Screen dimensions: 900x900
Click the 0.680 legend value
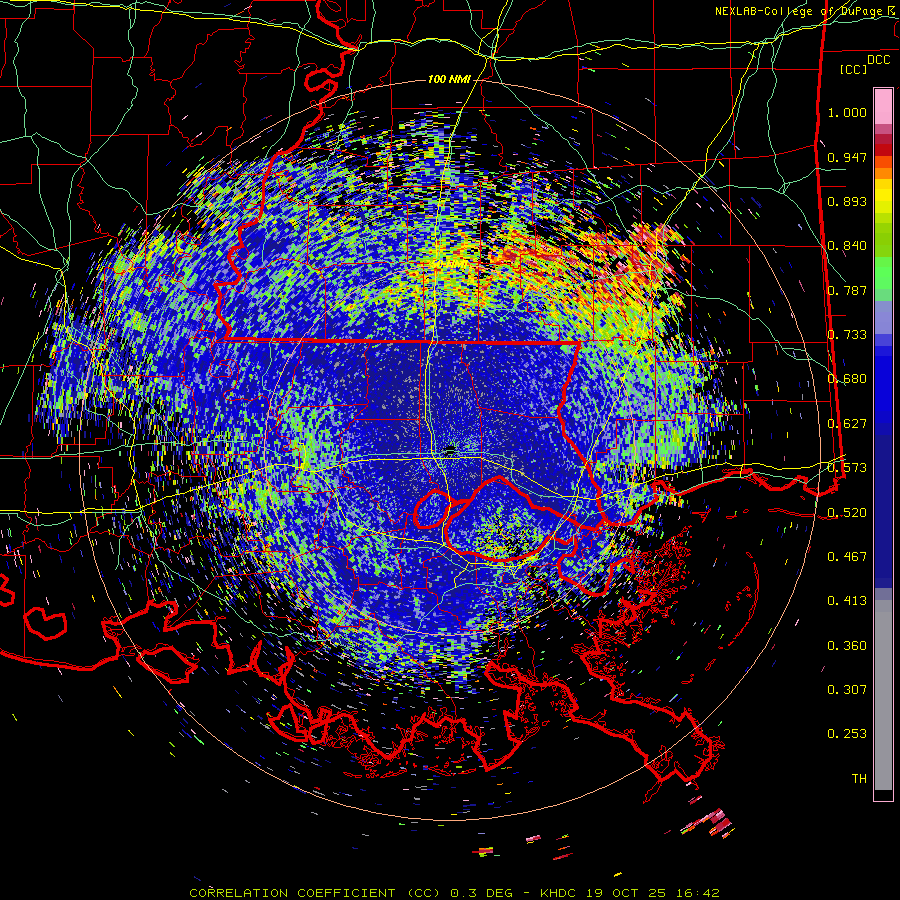pyautogui.click(x=847, y=379)
